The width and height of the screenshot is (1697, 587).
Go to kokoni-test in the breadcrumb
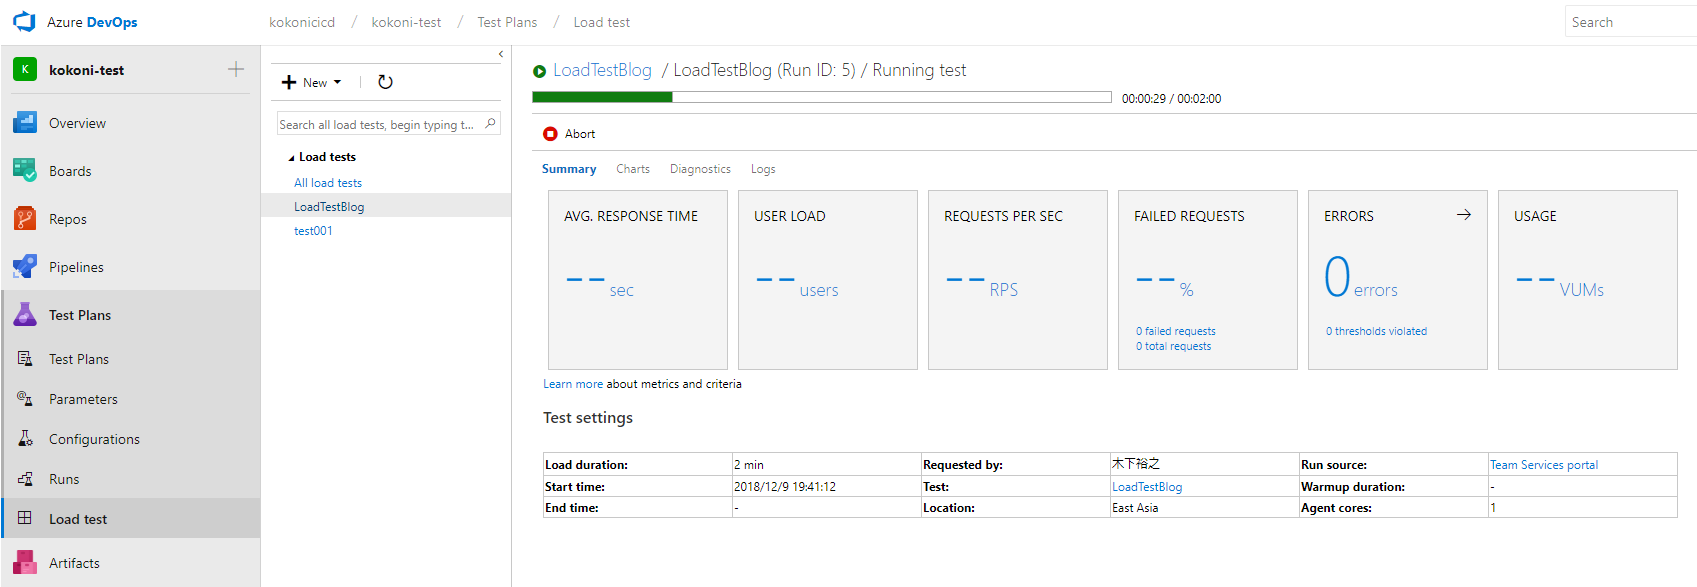coord(406,22)
